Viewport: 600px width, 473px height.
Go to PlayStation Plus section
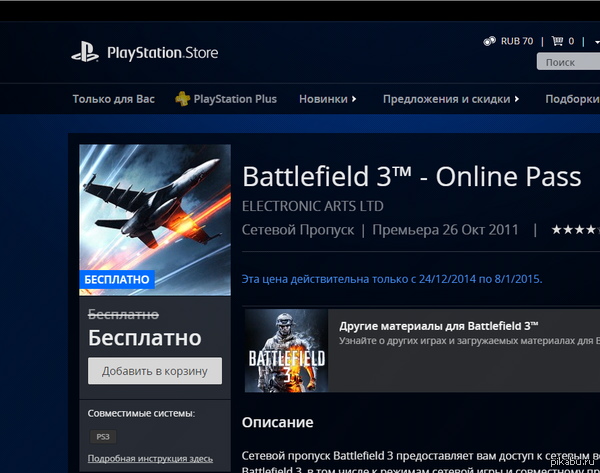(x=235, y=99)
